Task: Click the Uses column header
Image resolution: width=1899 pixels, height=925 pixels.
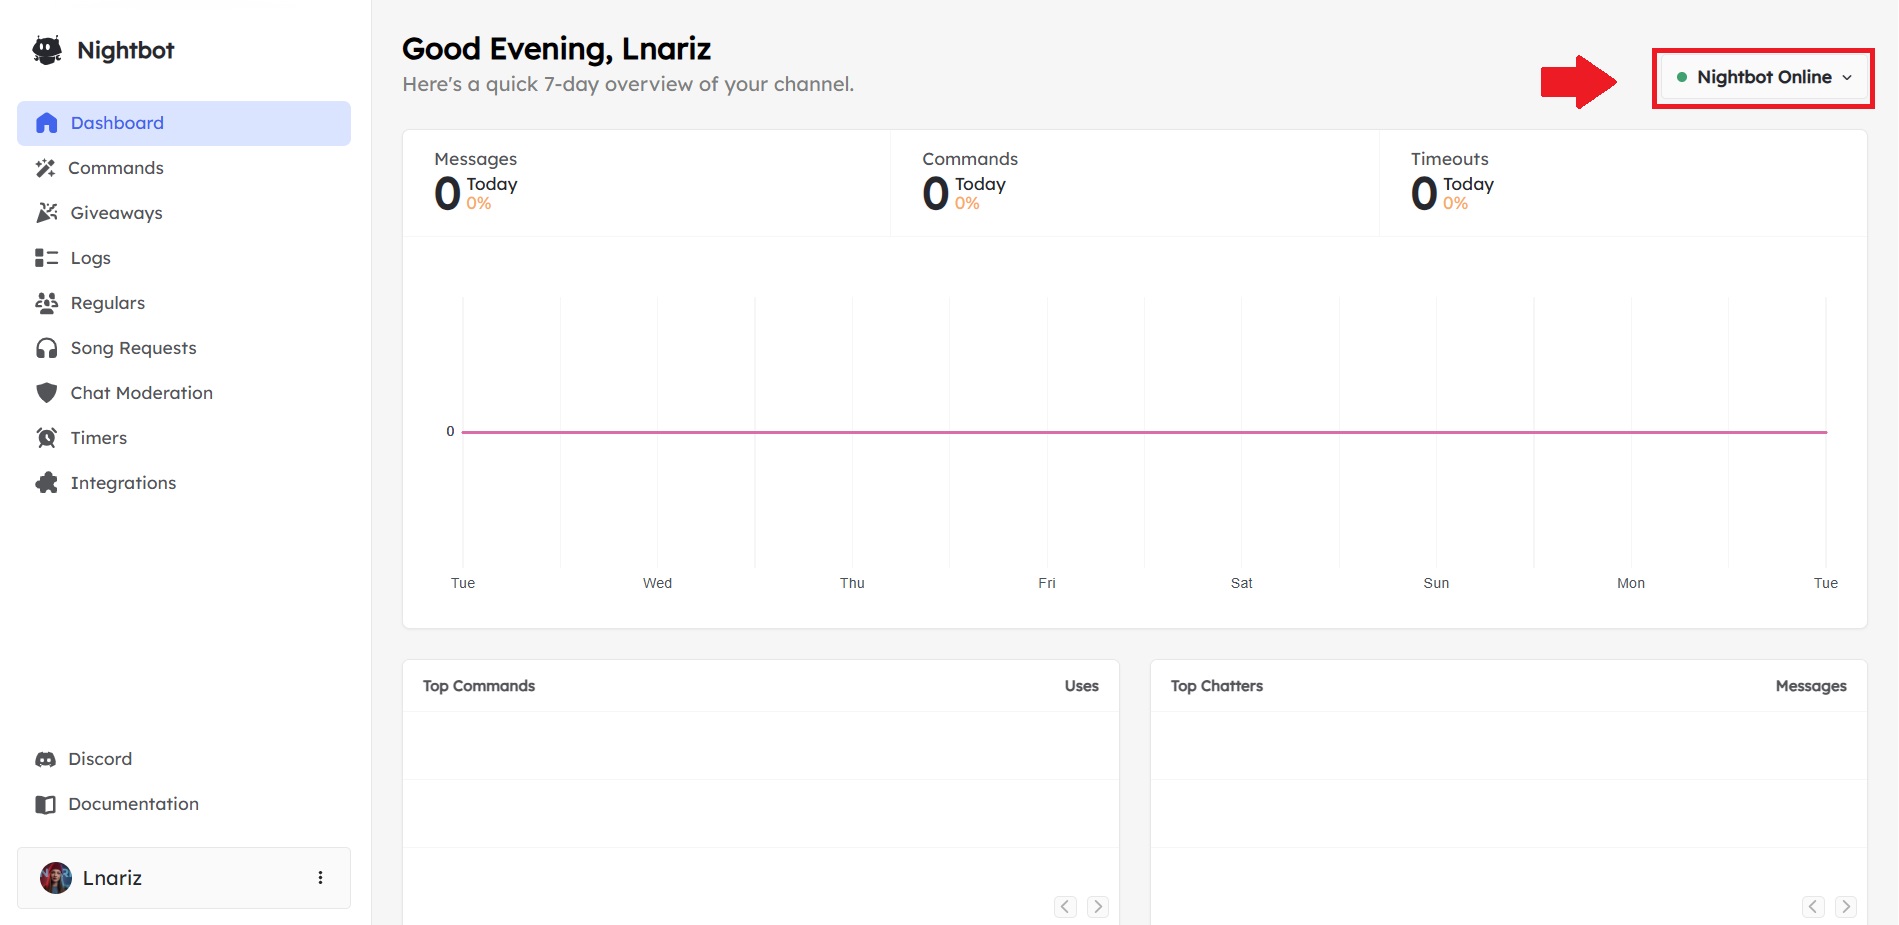Action: (x=1082, y=686)
